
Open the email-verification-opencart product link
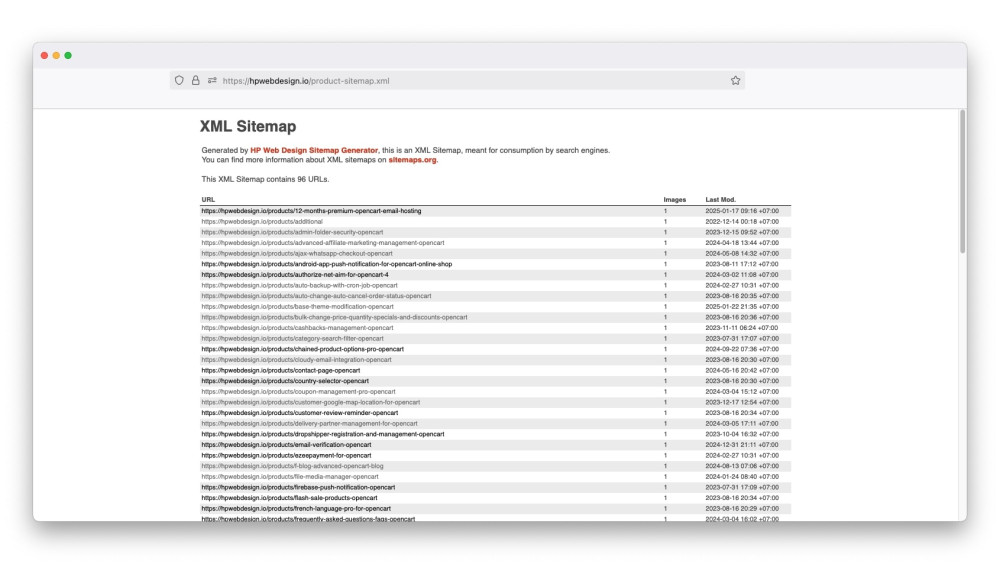click(x=285, y=445)
